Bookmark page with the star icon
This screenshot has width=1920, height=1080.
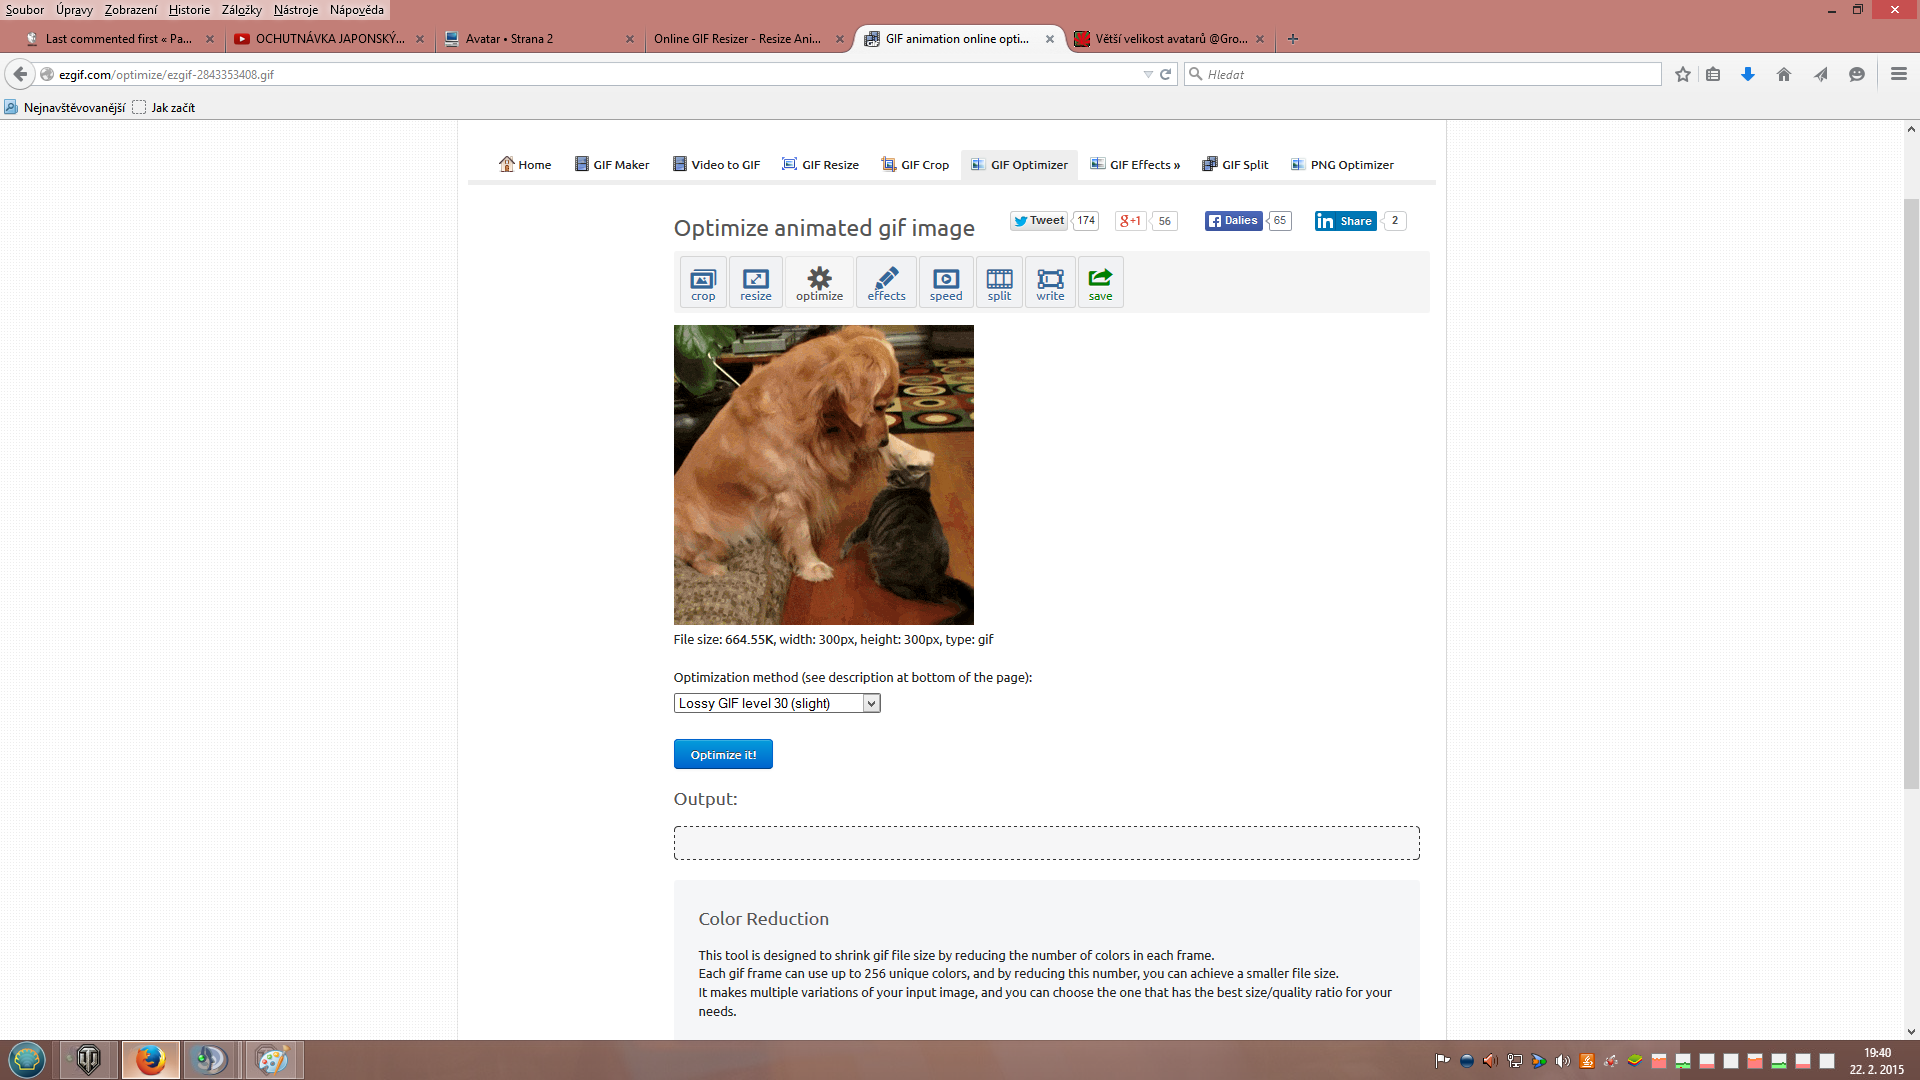[1683, 75]
